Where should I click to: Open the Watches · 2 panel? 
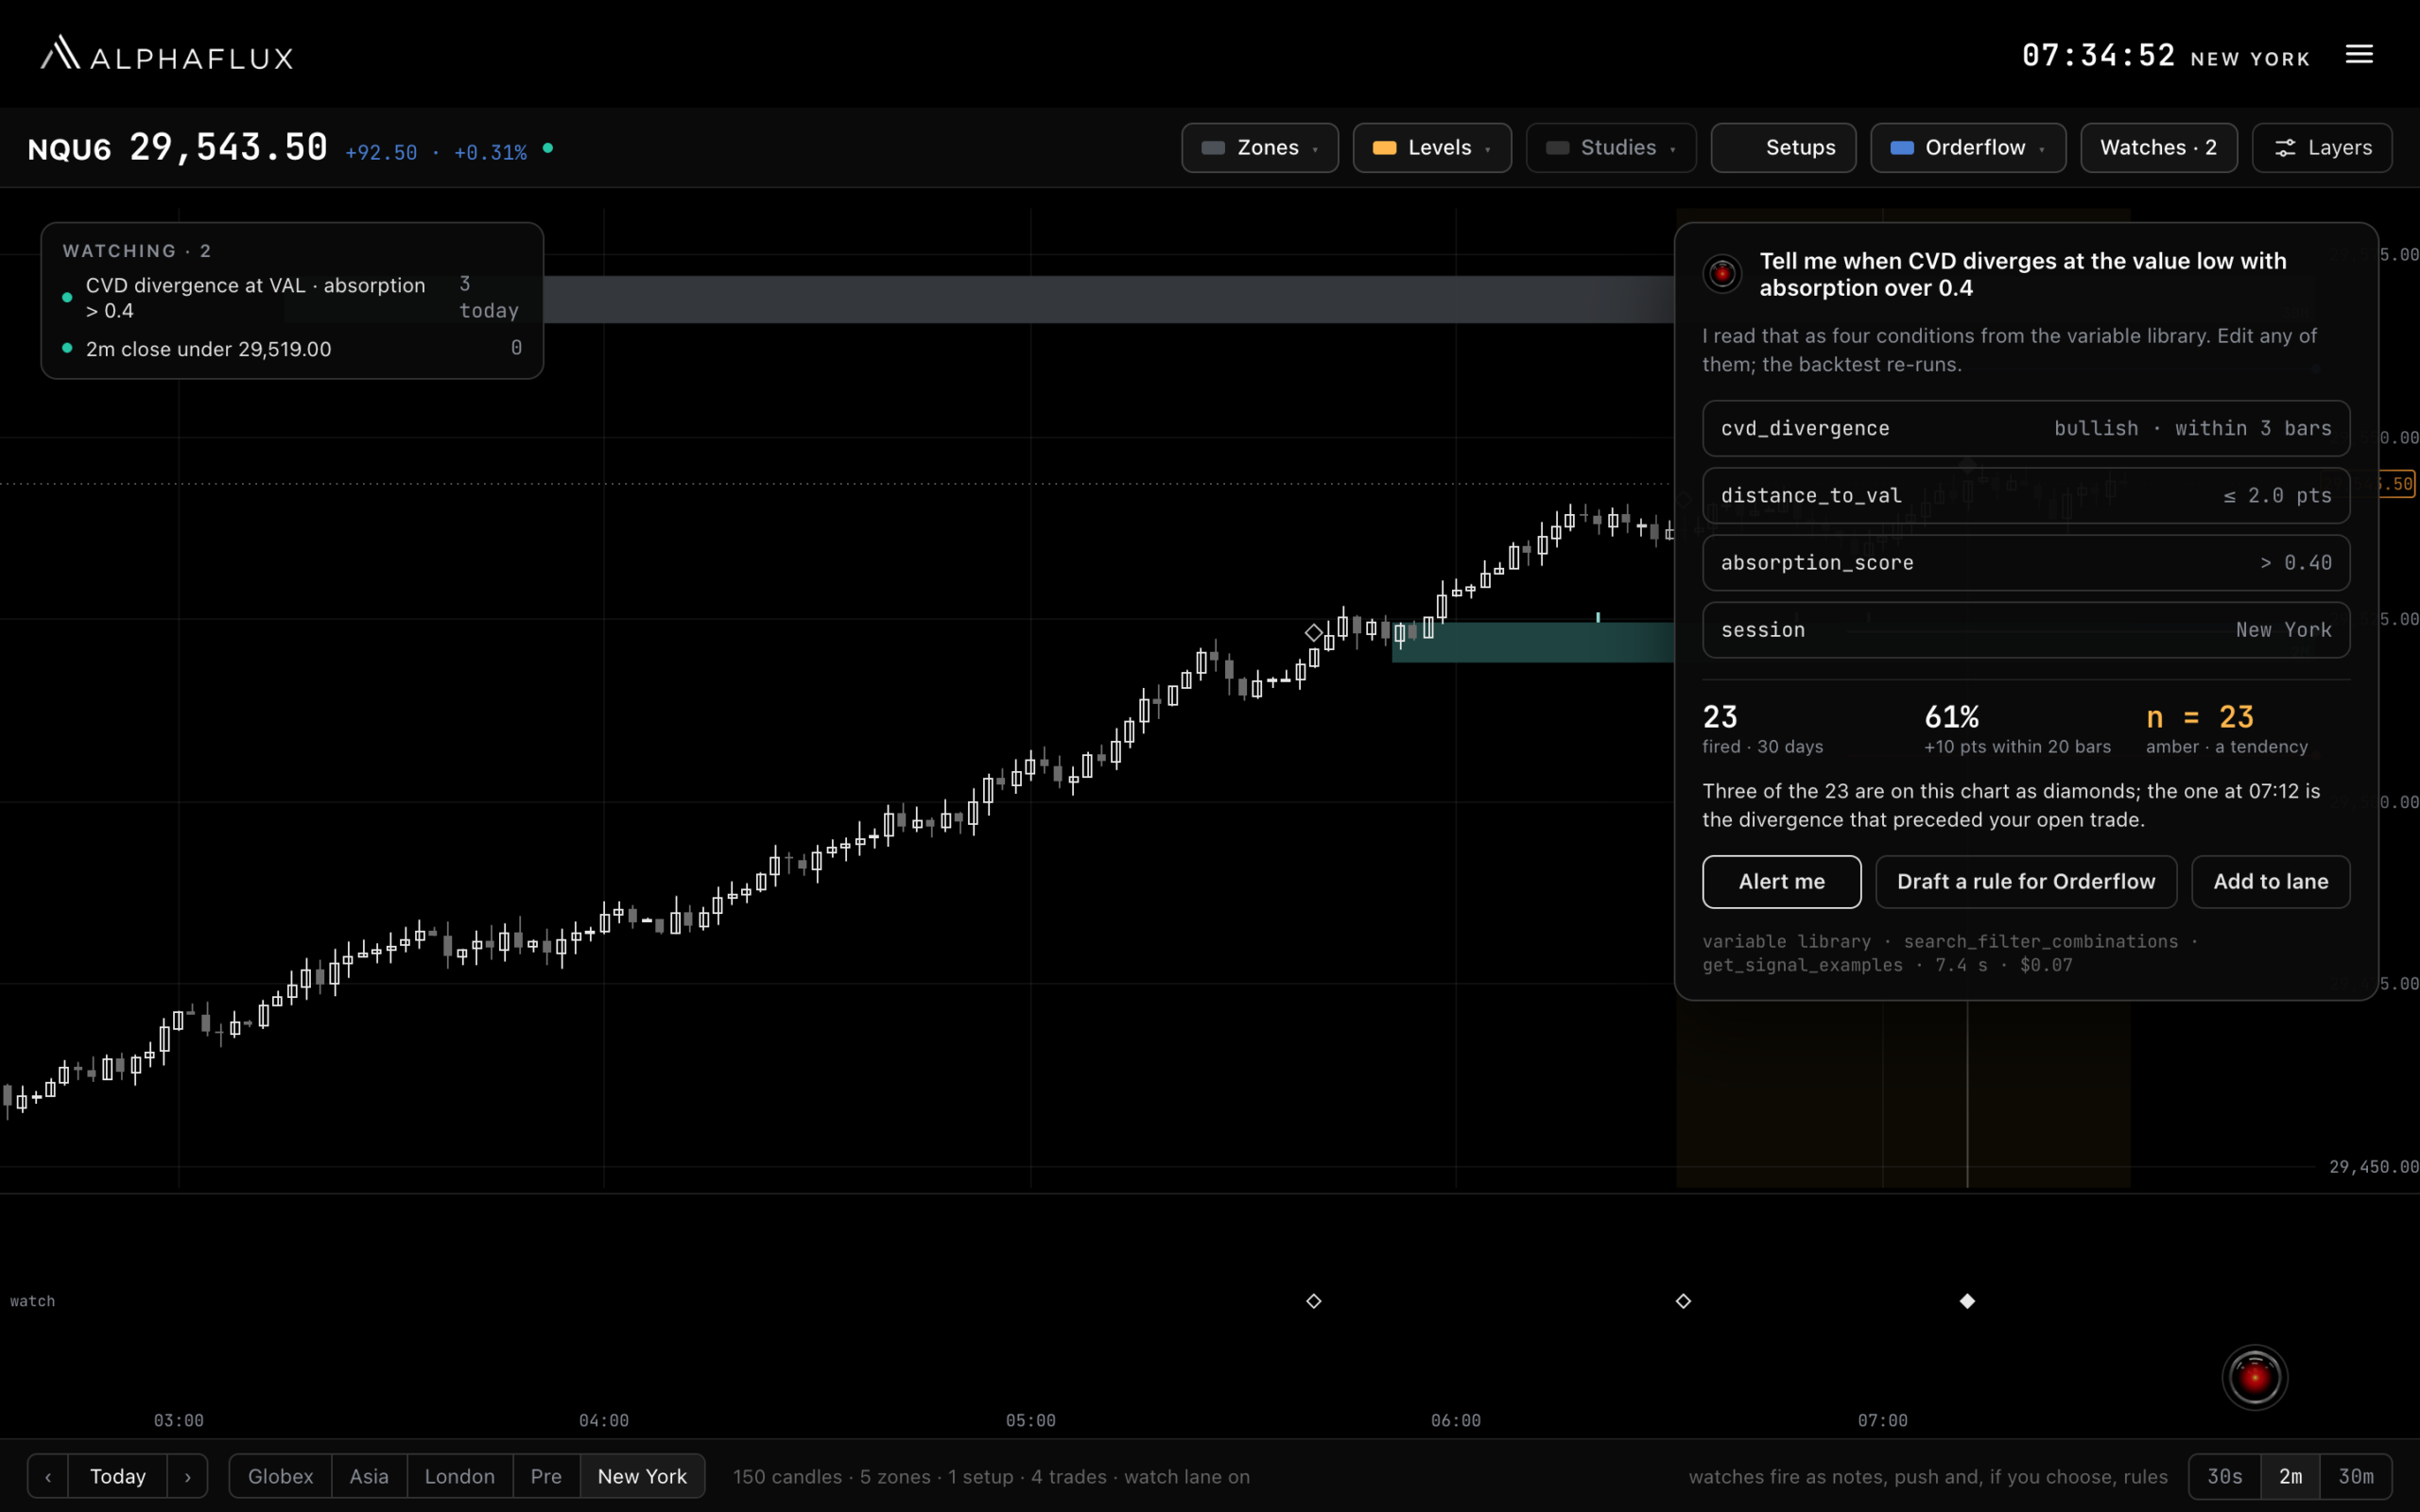click(x=2158, y=148)
